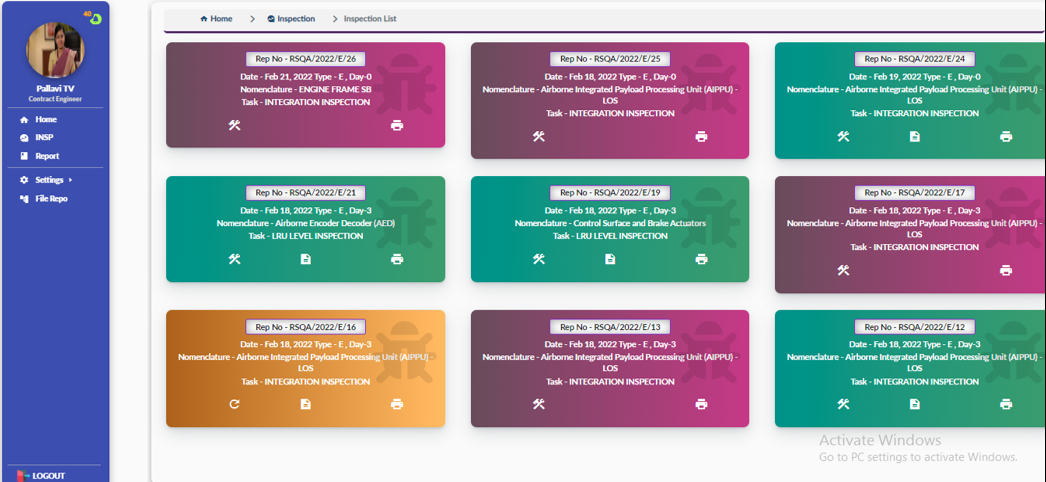Open document icon on RSQA/2022/E/21 card

pos(305,259)
